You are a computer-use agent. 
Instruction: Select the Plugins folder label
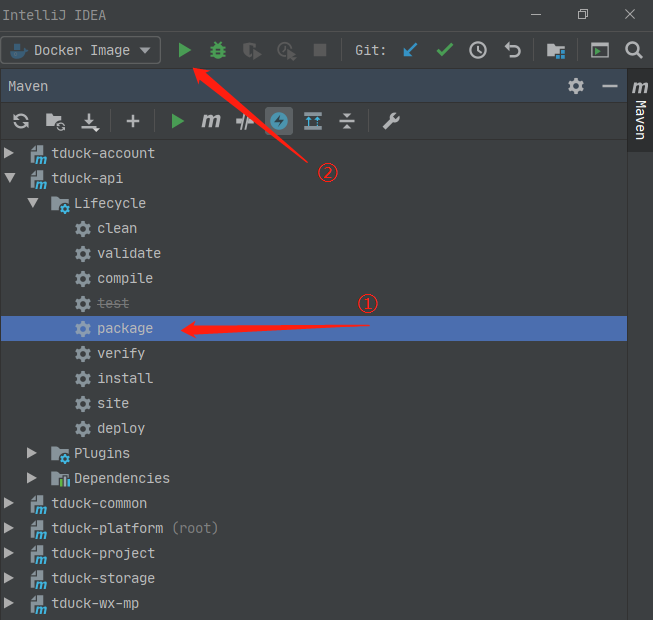[x=102, y=453]
